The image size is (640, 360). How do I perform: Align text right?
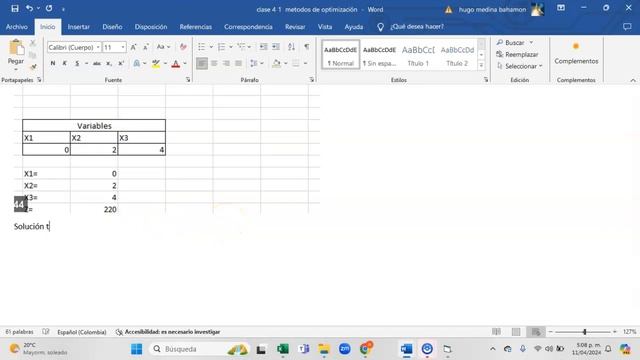pos(227,64)
